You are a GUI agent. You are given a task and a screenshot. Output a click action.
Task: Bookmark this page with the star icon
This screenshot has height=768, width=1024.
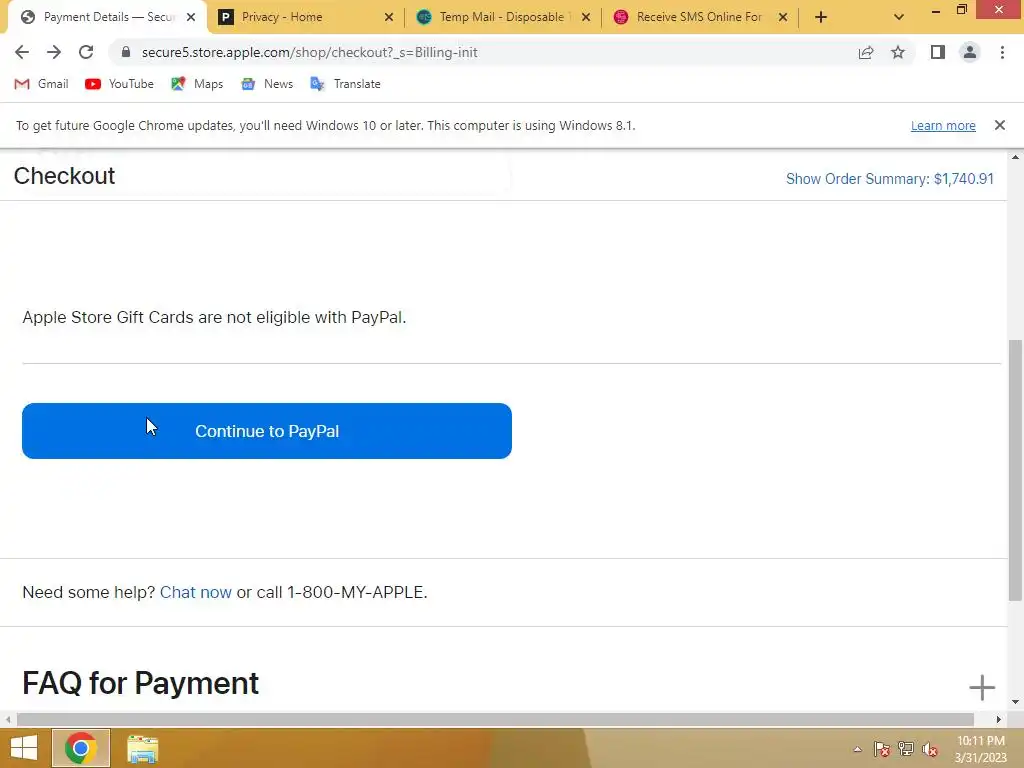pyautogui.click(x=898, y=52)
